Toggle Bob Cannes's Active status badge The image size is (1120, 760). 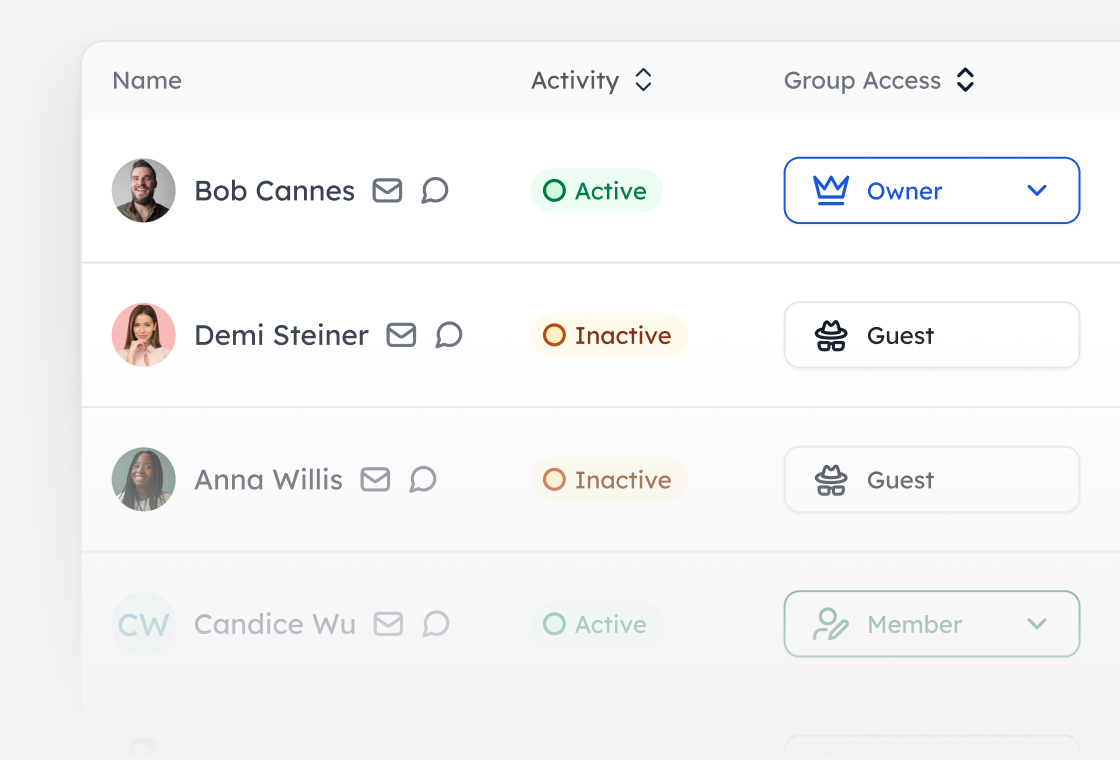596,190
